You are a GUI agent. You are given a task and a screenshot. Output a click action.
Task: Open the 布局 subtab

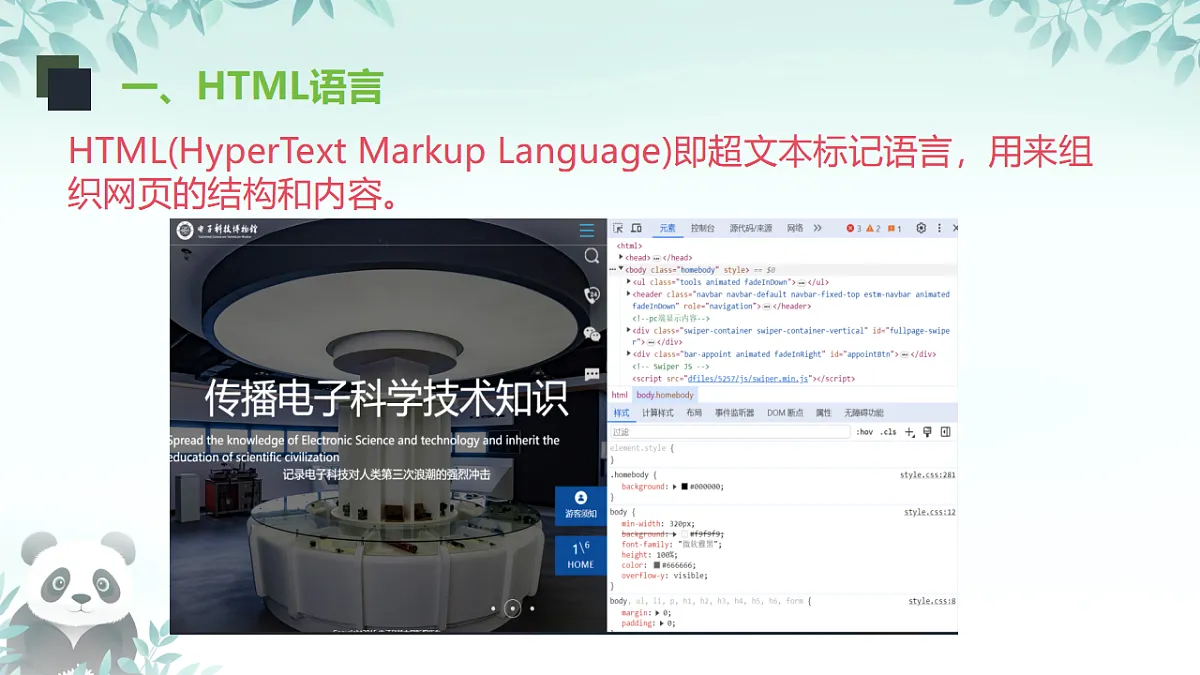point(694,413)
